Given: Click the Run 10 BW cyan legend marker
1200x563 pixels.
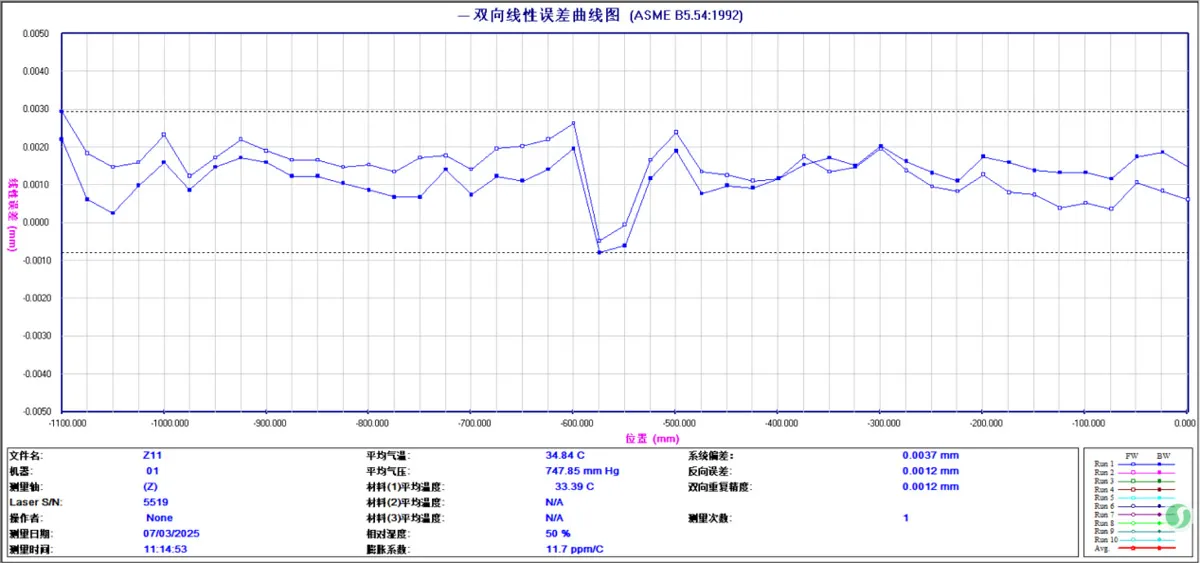Looking at the screenshot, I should 1159,540.
